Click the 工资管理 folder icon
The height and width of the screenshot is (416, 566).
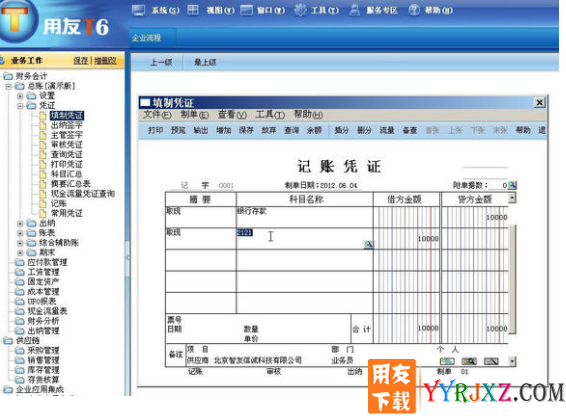[19, 272]
